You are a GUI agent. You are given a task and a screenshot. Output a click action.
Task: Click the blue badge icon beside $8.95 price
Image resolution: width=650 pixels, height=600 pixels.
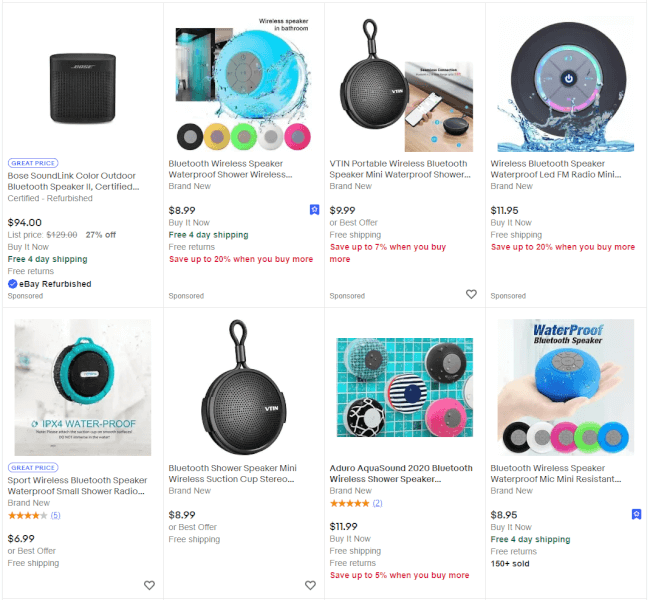point(636,514)
